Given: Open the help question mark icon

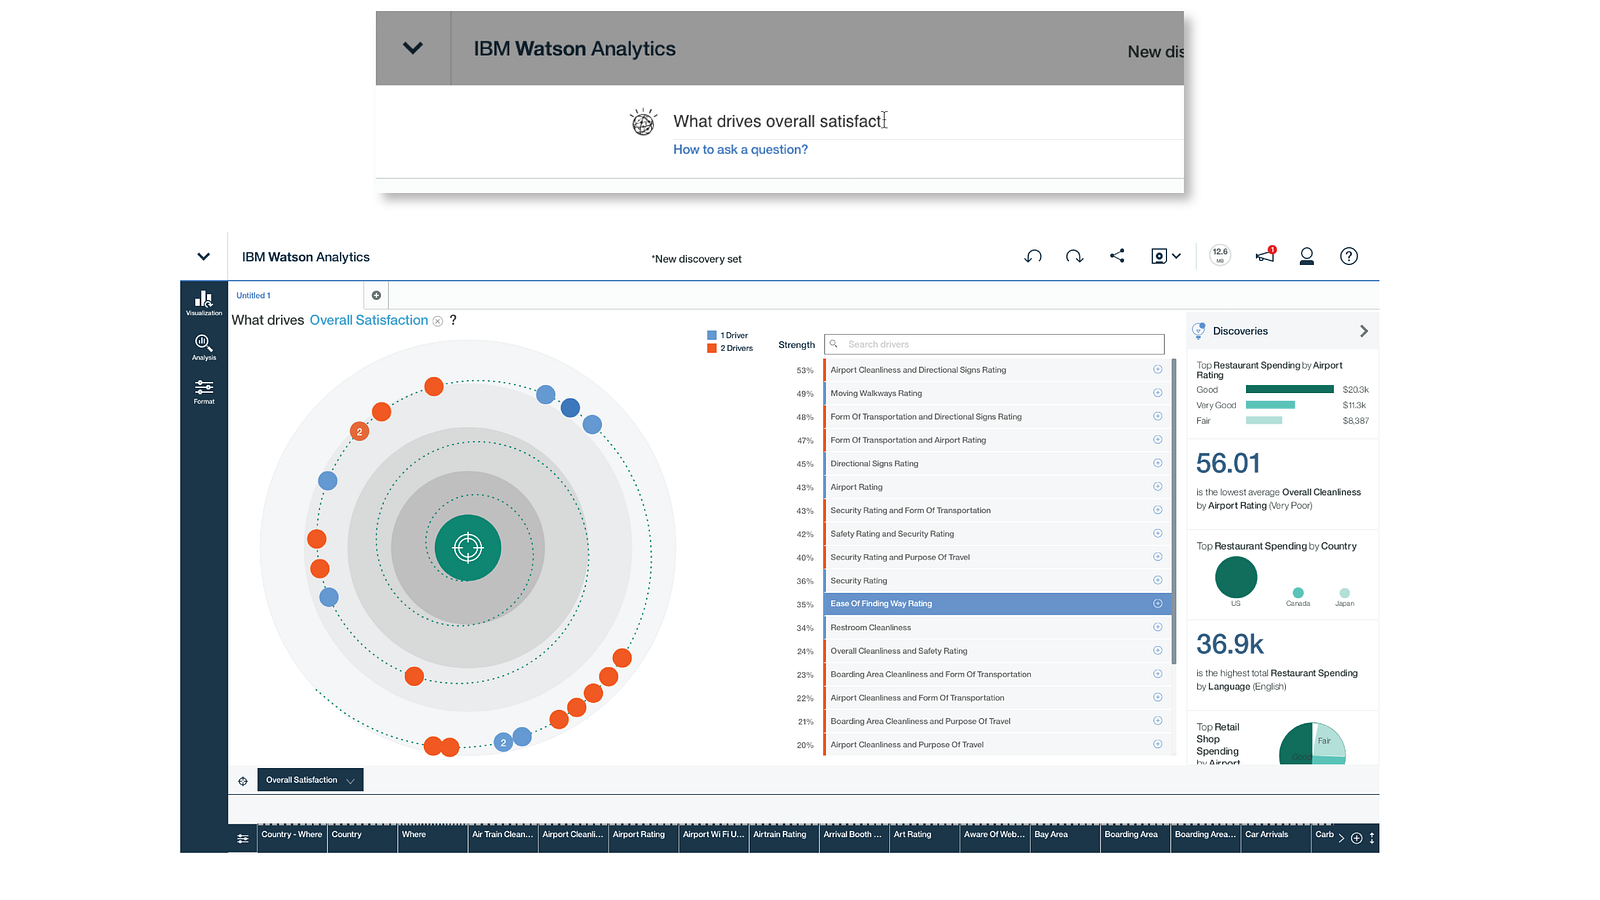Looking at the screenshot, I should (1349, 256).
